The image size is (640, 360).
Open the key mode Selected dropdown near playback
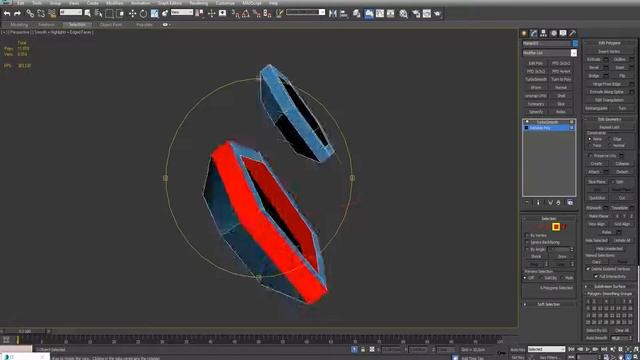tap(546, 349)
